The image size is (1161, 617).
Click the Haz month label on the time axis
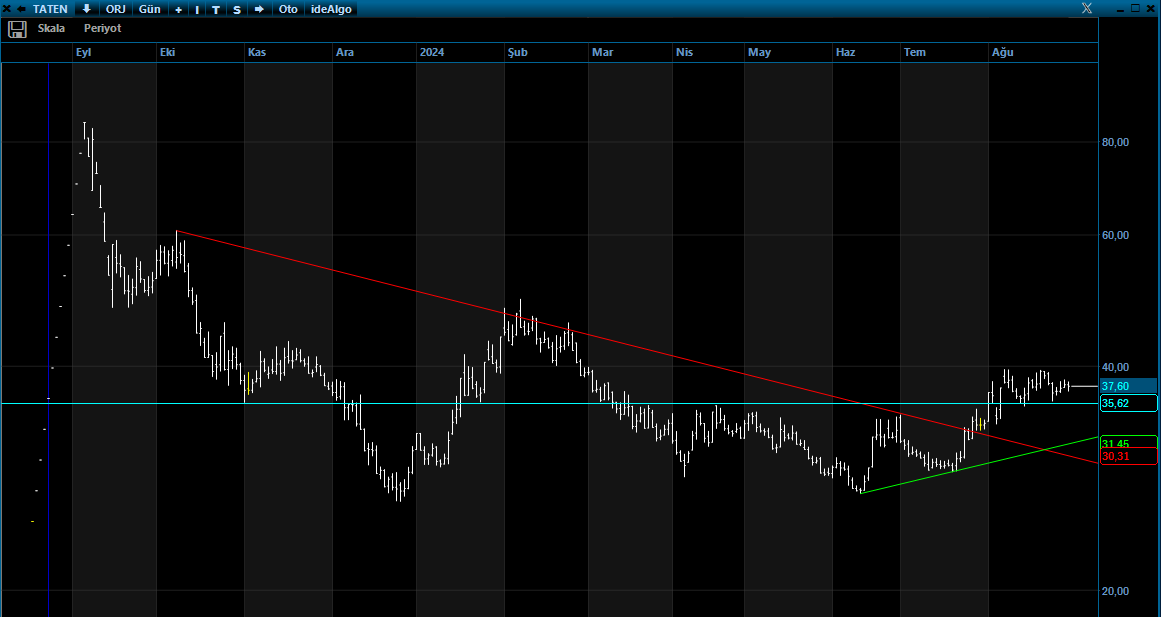click(x=845, y=52)
